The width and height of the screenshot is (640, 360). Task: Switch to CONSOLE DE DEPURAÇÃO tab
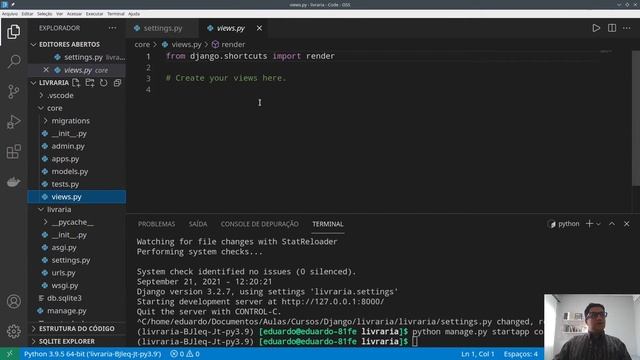coord(260,224)
